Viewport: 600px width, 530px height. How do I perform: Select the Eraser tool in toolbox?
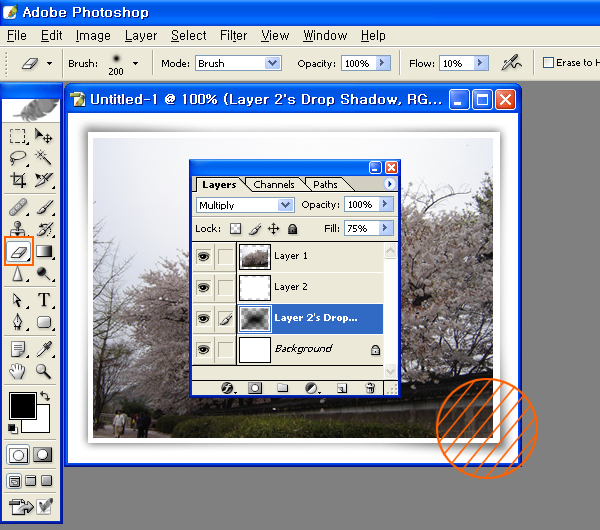pos(18,251)
